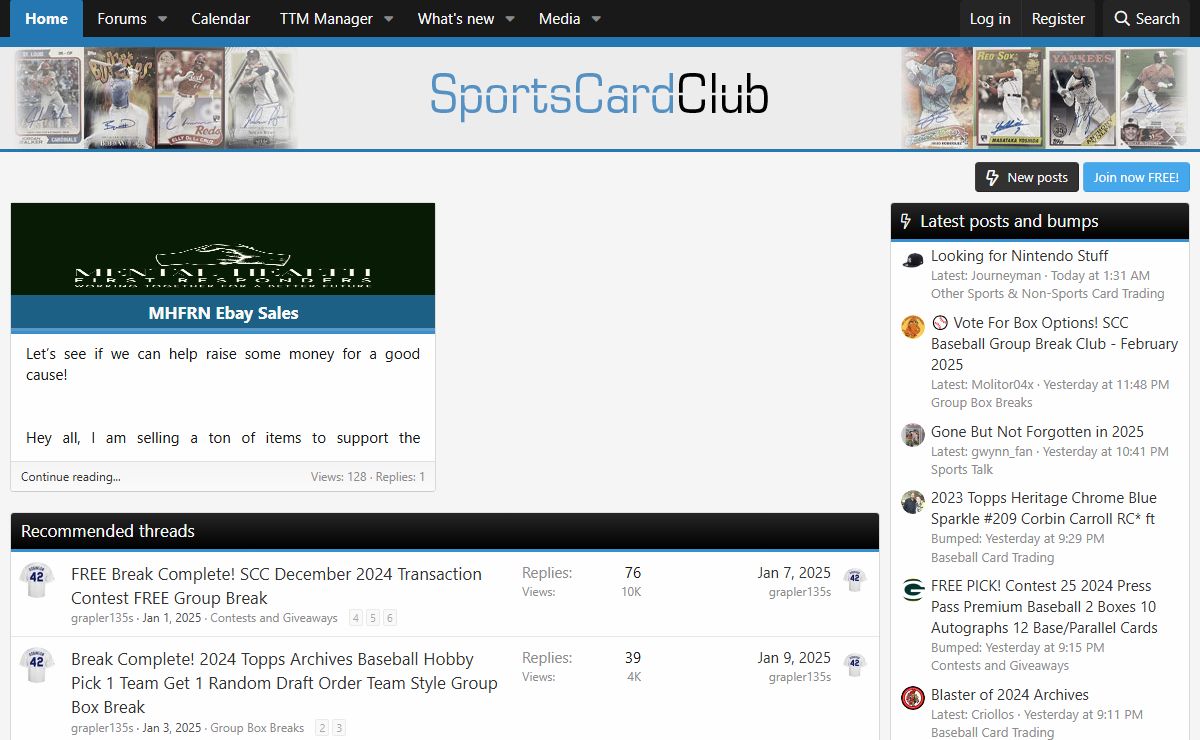Open Break Complete! 2024 Topps Archives thread
Image resolution: width=1200 pixels, height=740 pixels.
[284, 683]
